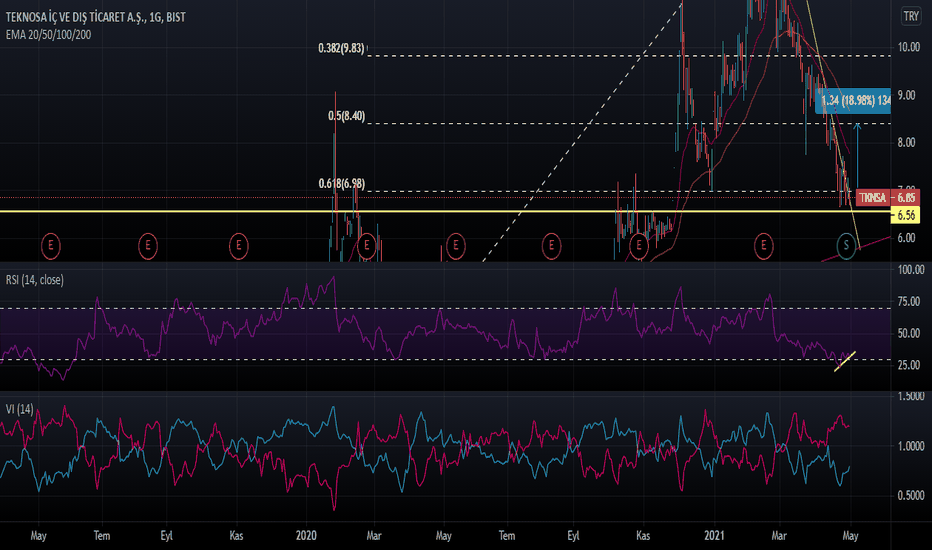This screenshot has width=932, height=550.
Task: Click the TEKNOSA İÇ VE DIŞ TİCARET chart title
Action: pyautogui.click(x=96, y=17)
